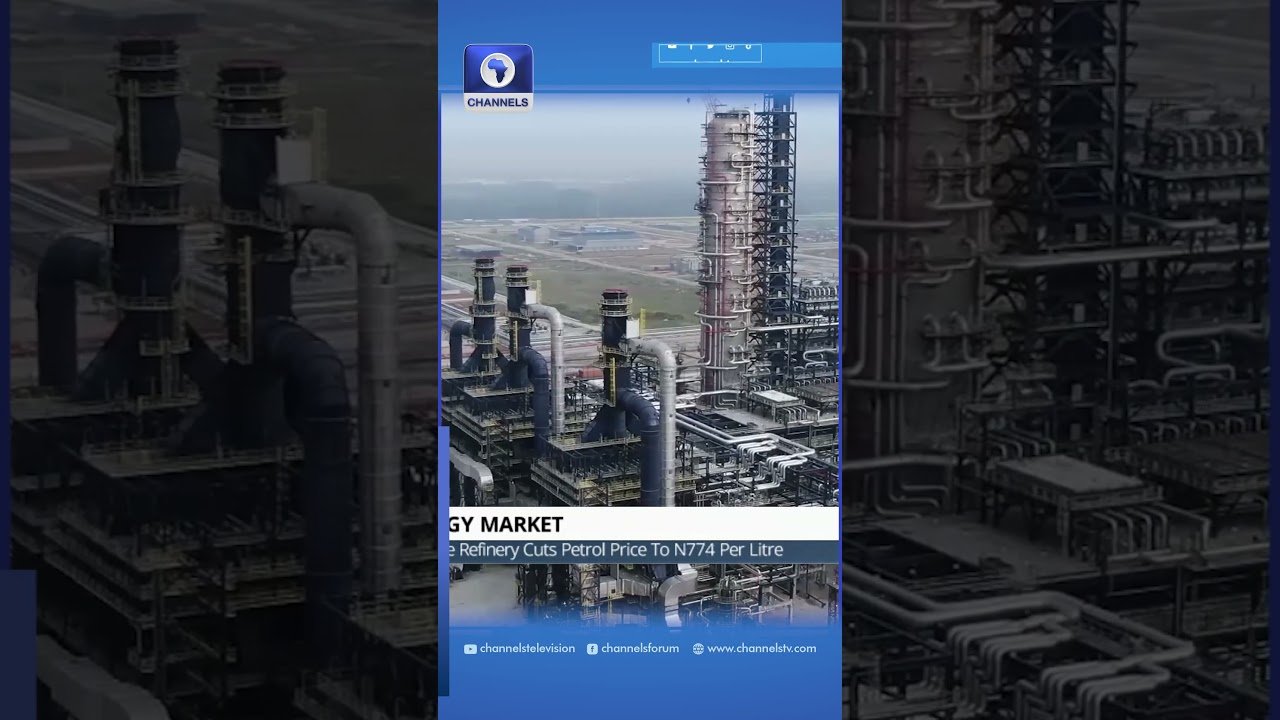
Task: Click the CHANNELS wordmark below the logo
Action: point(497,102)
